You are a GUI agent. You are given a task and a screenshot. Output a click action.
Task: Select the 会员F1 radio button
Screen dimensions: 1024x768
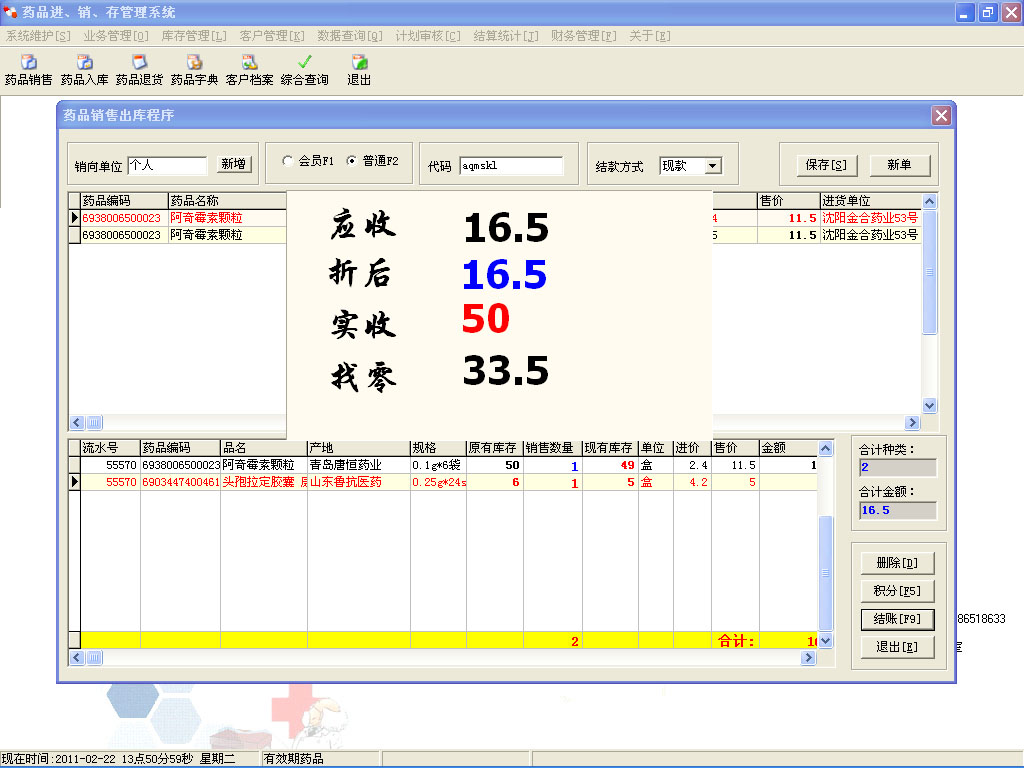point(288,161)
